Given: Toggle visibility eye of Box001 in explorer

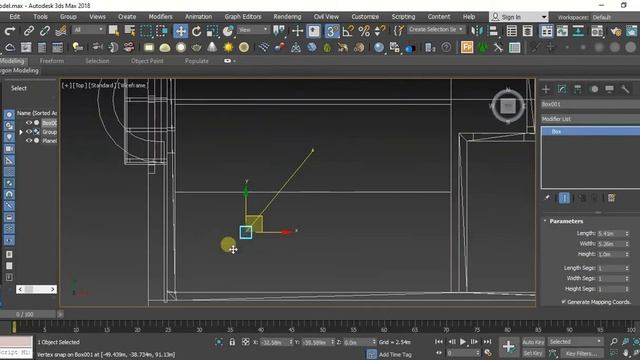Looking at the screenshot, I should pos(29,123).
